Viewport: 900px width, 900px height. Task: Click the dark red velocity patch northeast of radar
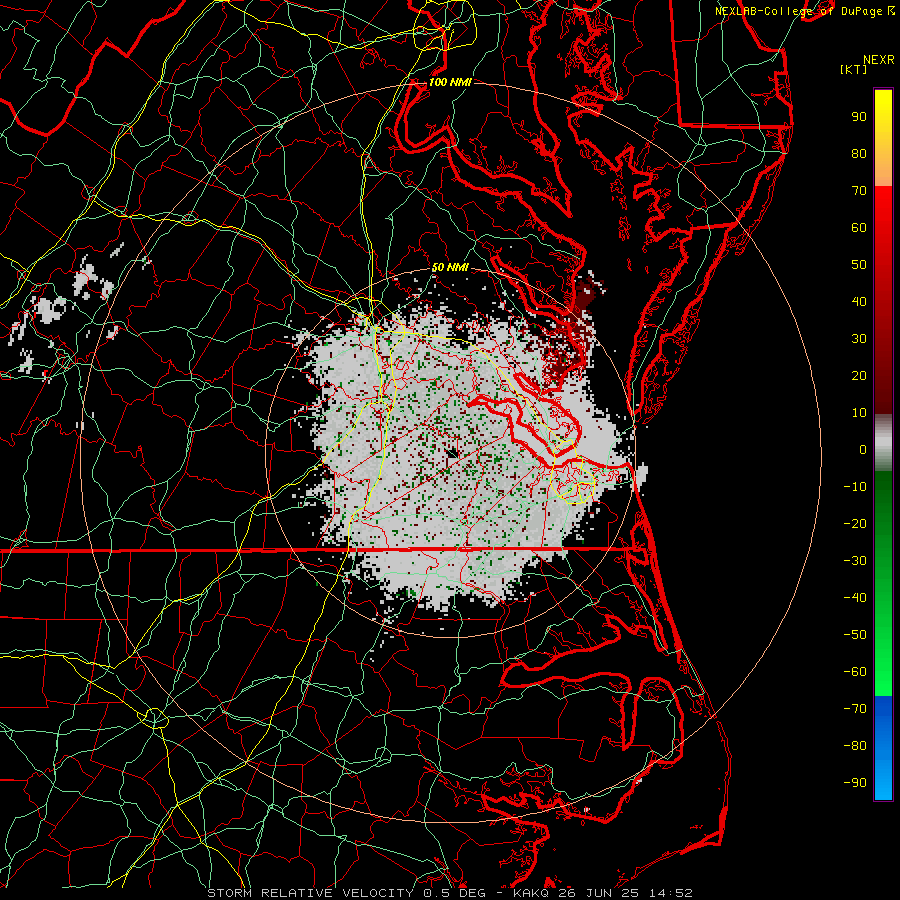(x=585, y=296)
